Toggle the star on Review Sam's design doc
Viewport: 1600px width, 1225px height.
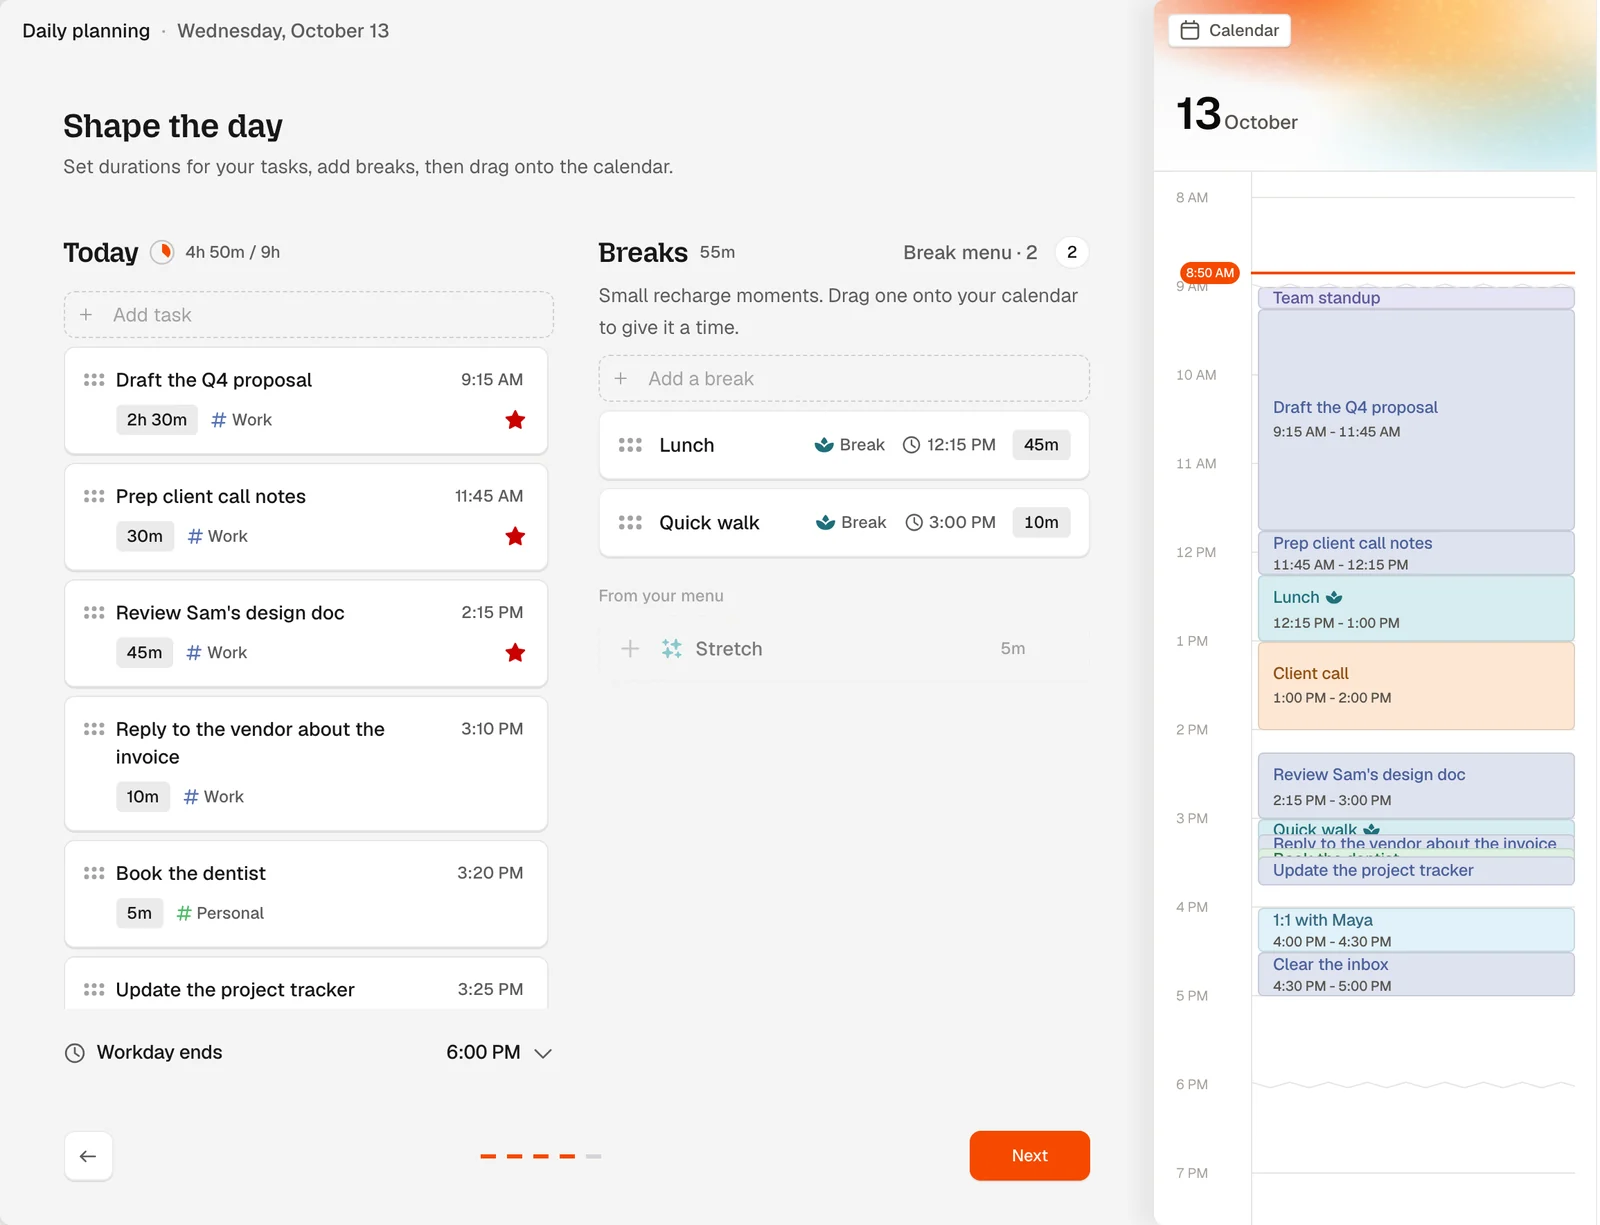[x=515, y=653]
